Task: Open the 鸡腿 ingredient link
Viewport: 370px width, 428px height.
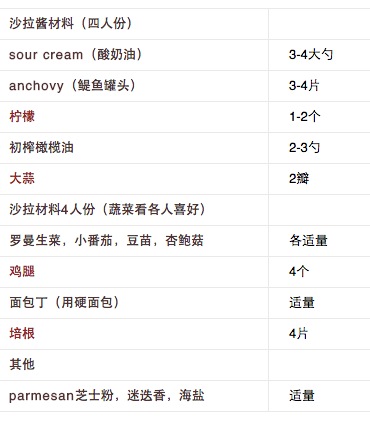Action: coord(22,272)
